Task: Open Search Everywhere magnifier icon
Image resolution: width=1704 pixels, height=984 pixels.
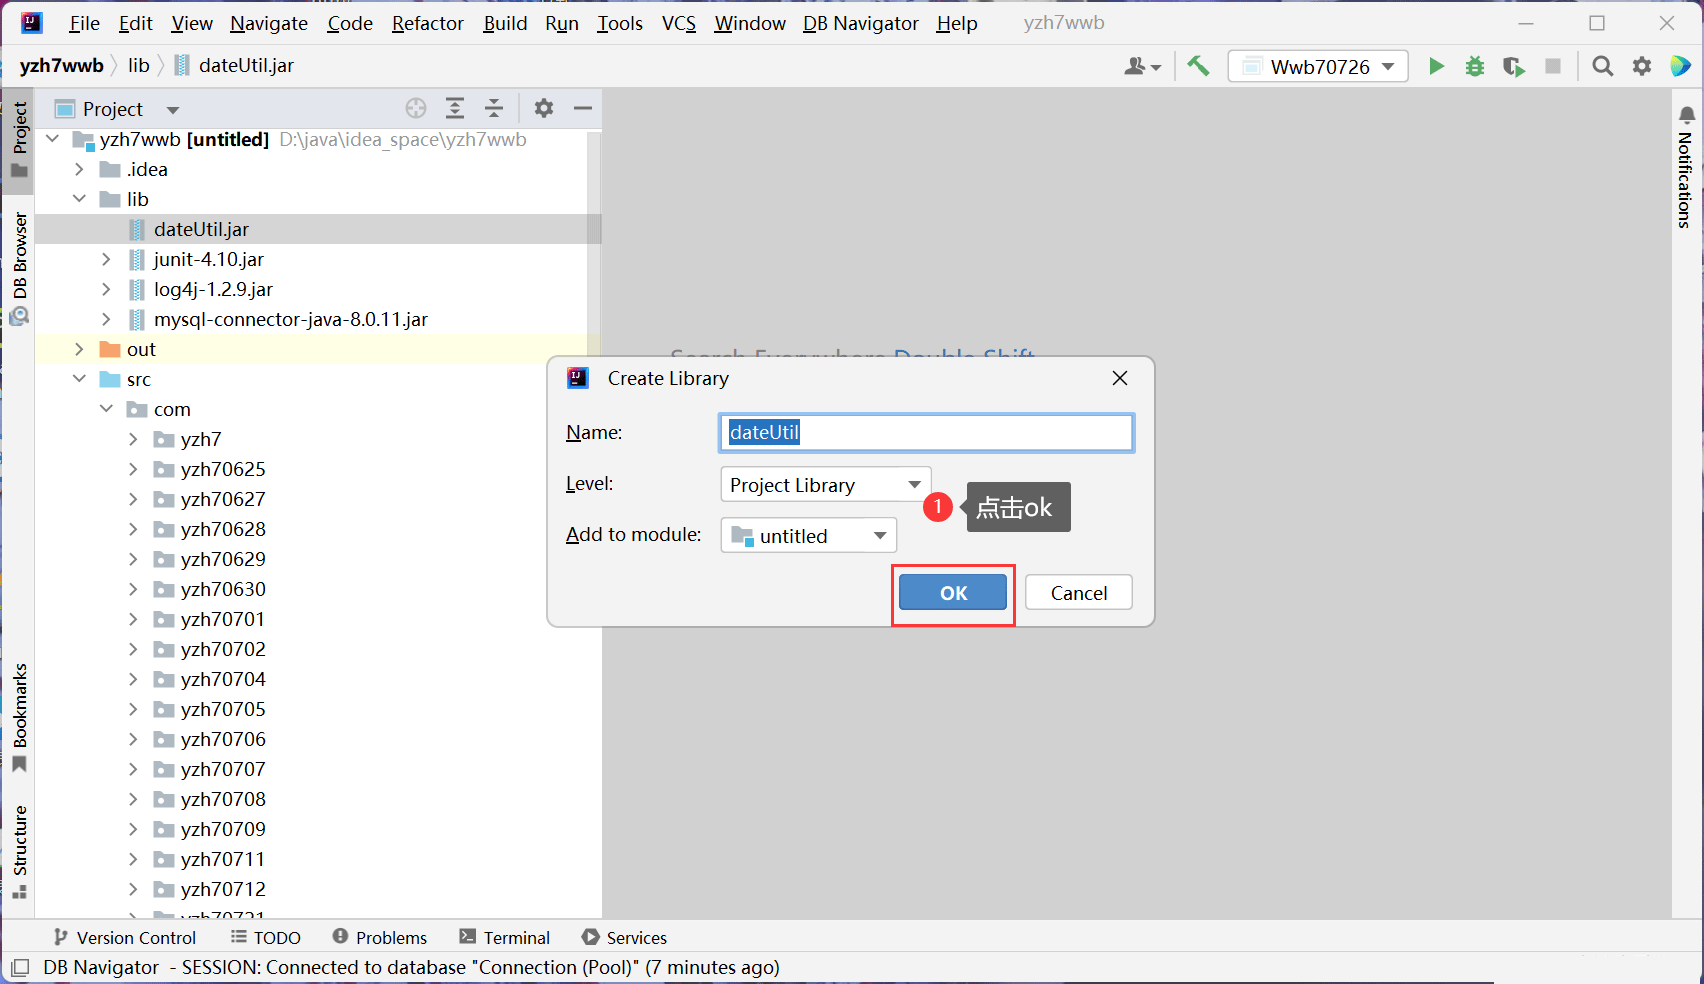Action: point(1602,66)
